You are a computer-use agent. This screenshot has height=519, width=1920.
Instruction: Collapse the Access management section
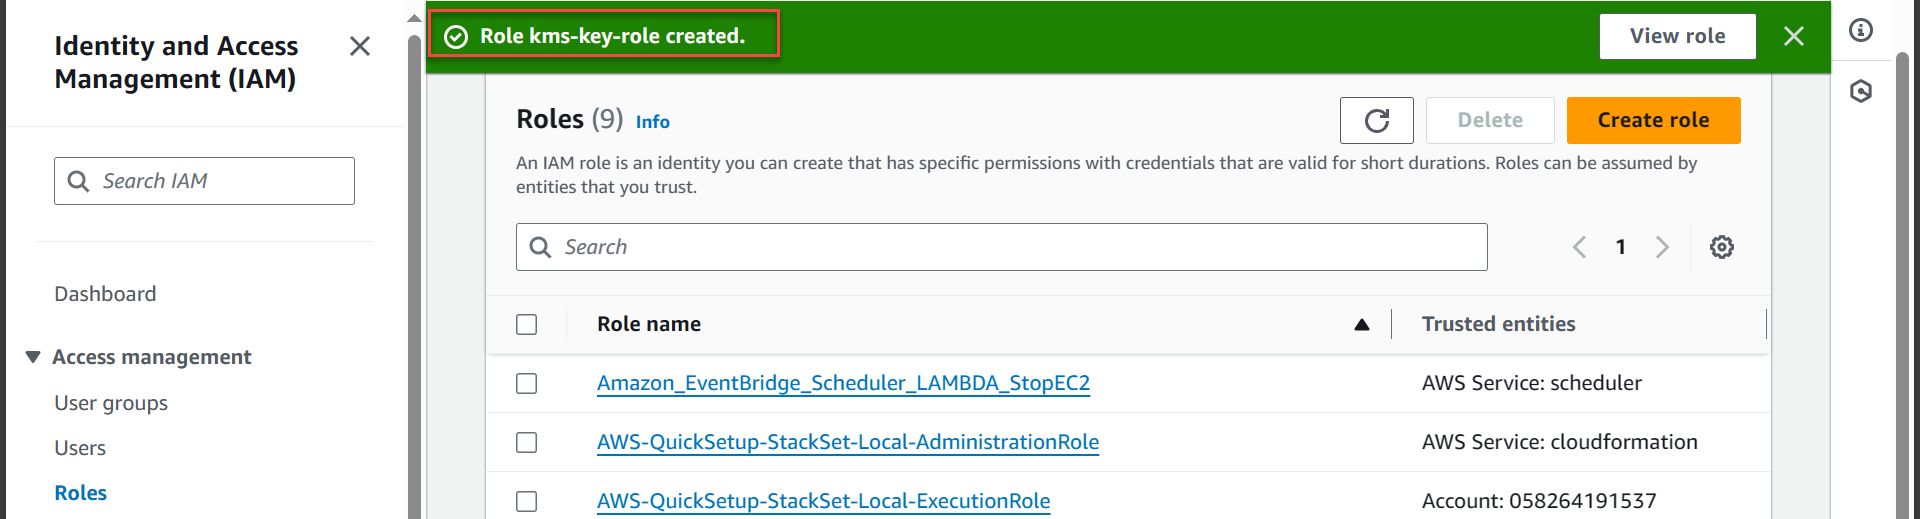(x=33, y=357)
